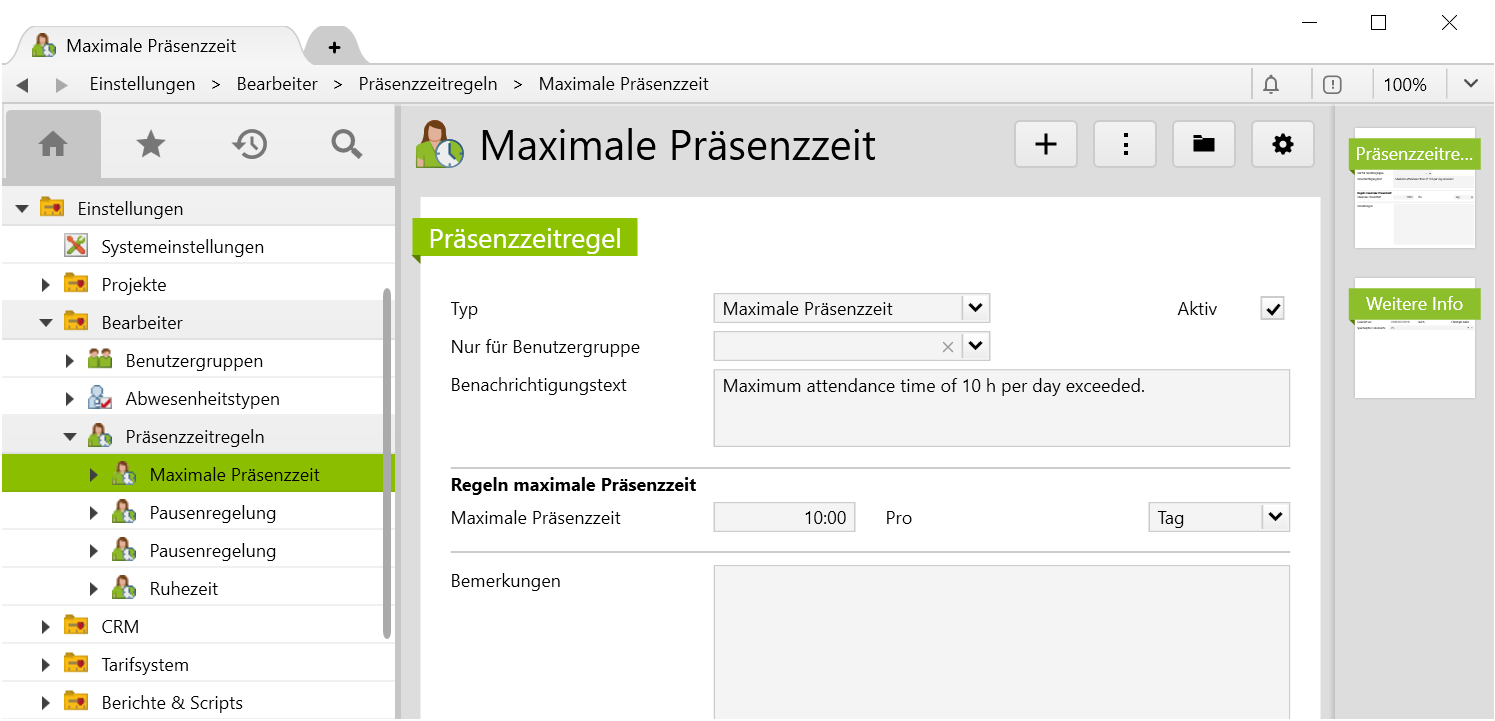Select Ruhezeit in the tree

click(x=184, y=589)
